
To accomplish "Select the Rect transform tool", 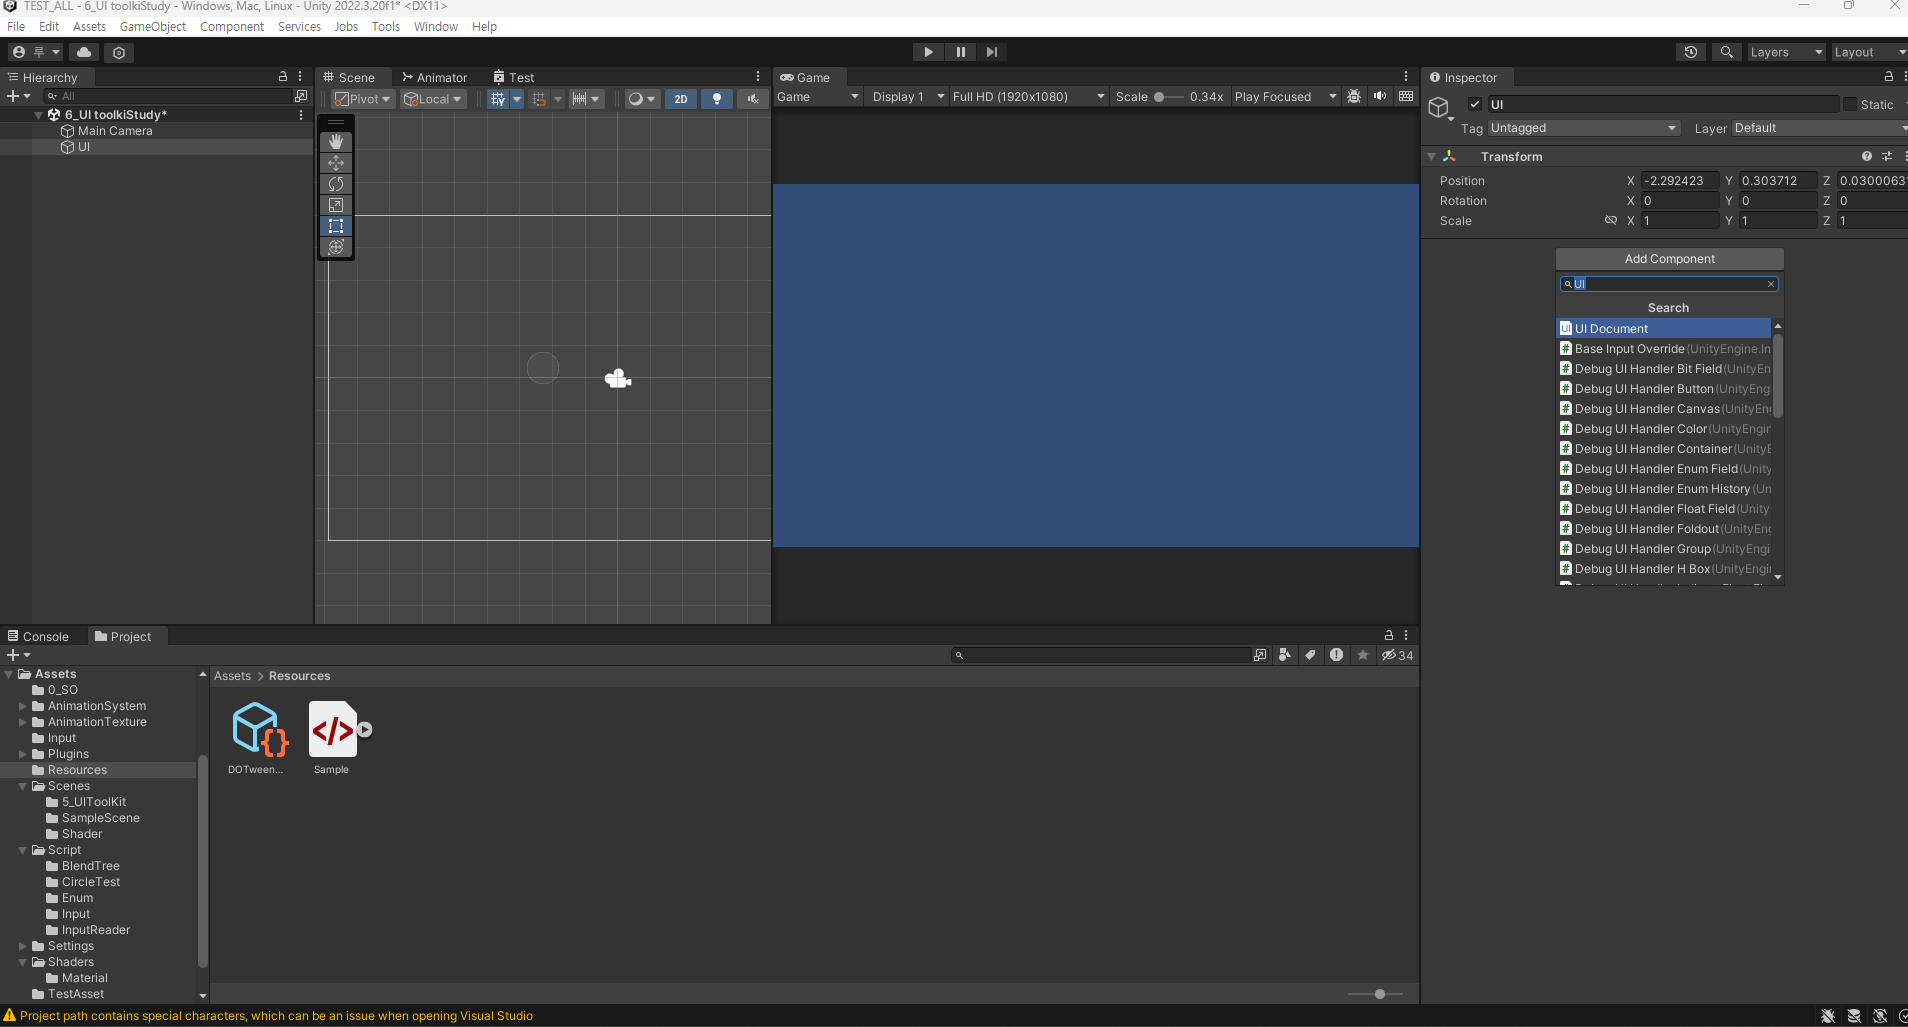I will coord(336,226).
